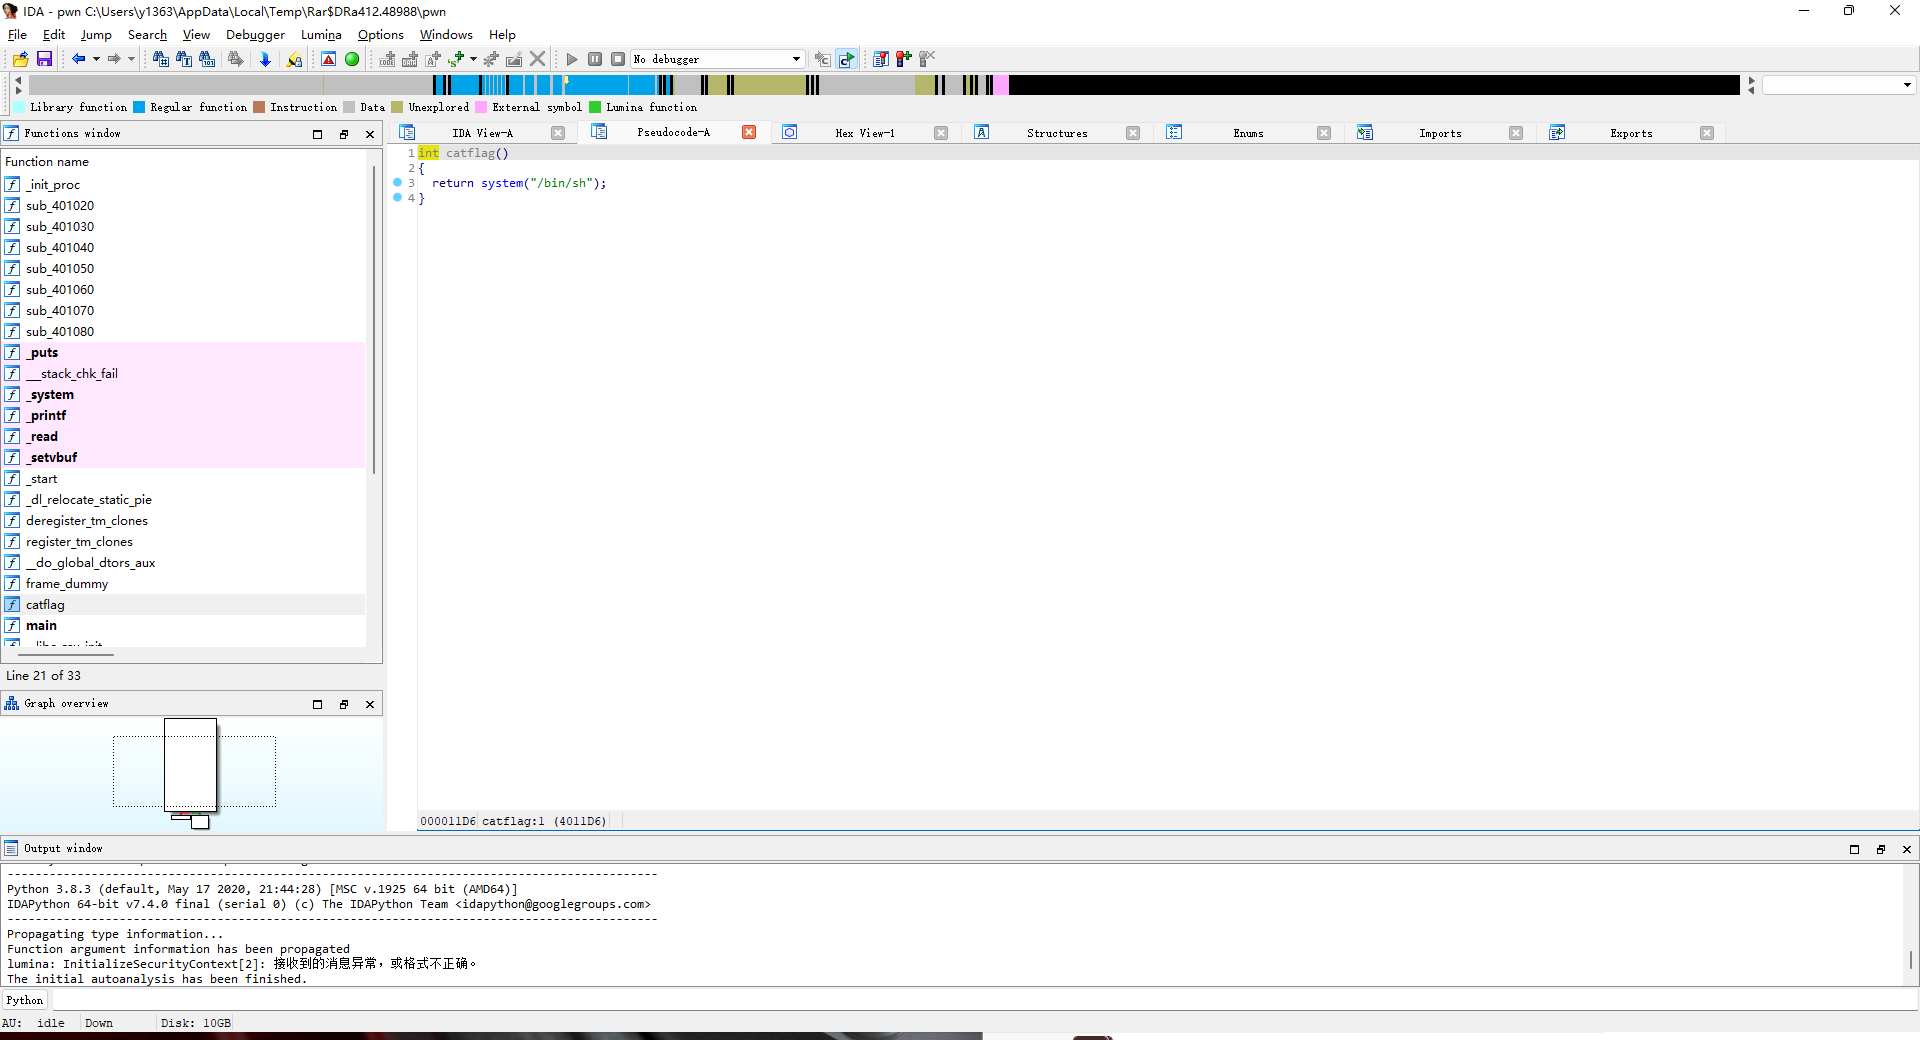Image resolution: width=1920 pixels, height=1040 pixels.
Task: Open the File menu
Action: pyautogui.click(x=17, y=34)
